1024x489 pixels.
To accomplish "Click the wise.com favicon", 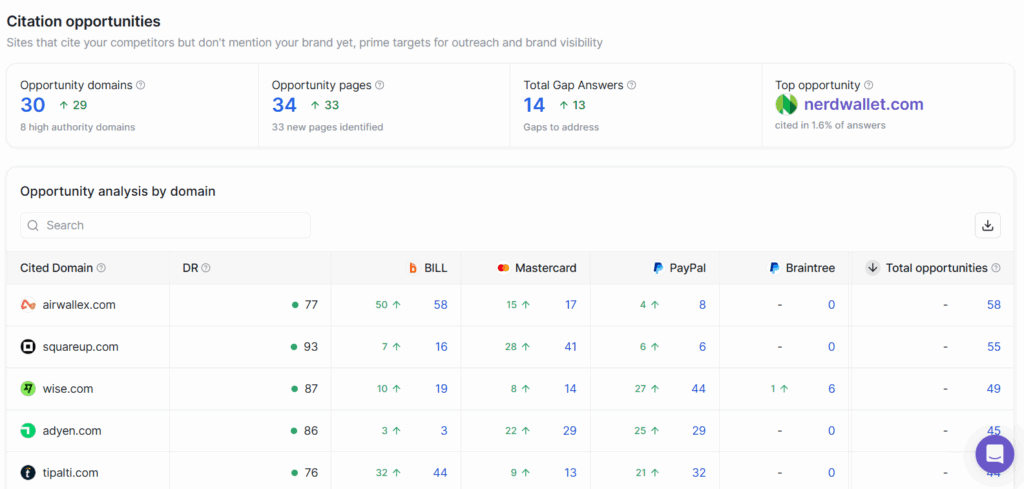I will [27, 388].
